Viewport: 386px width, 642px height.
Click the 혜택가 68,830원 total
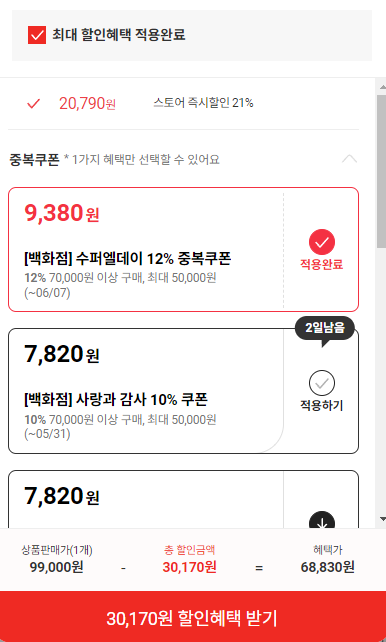click(x=327, y=559)
